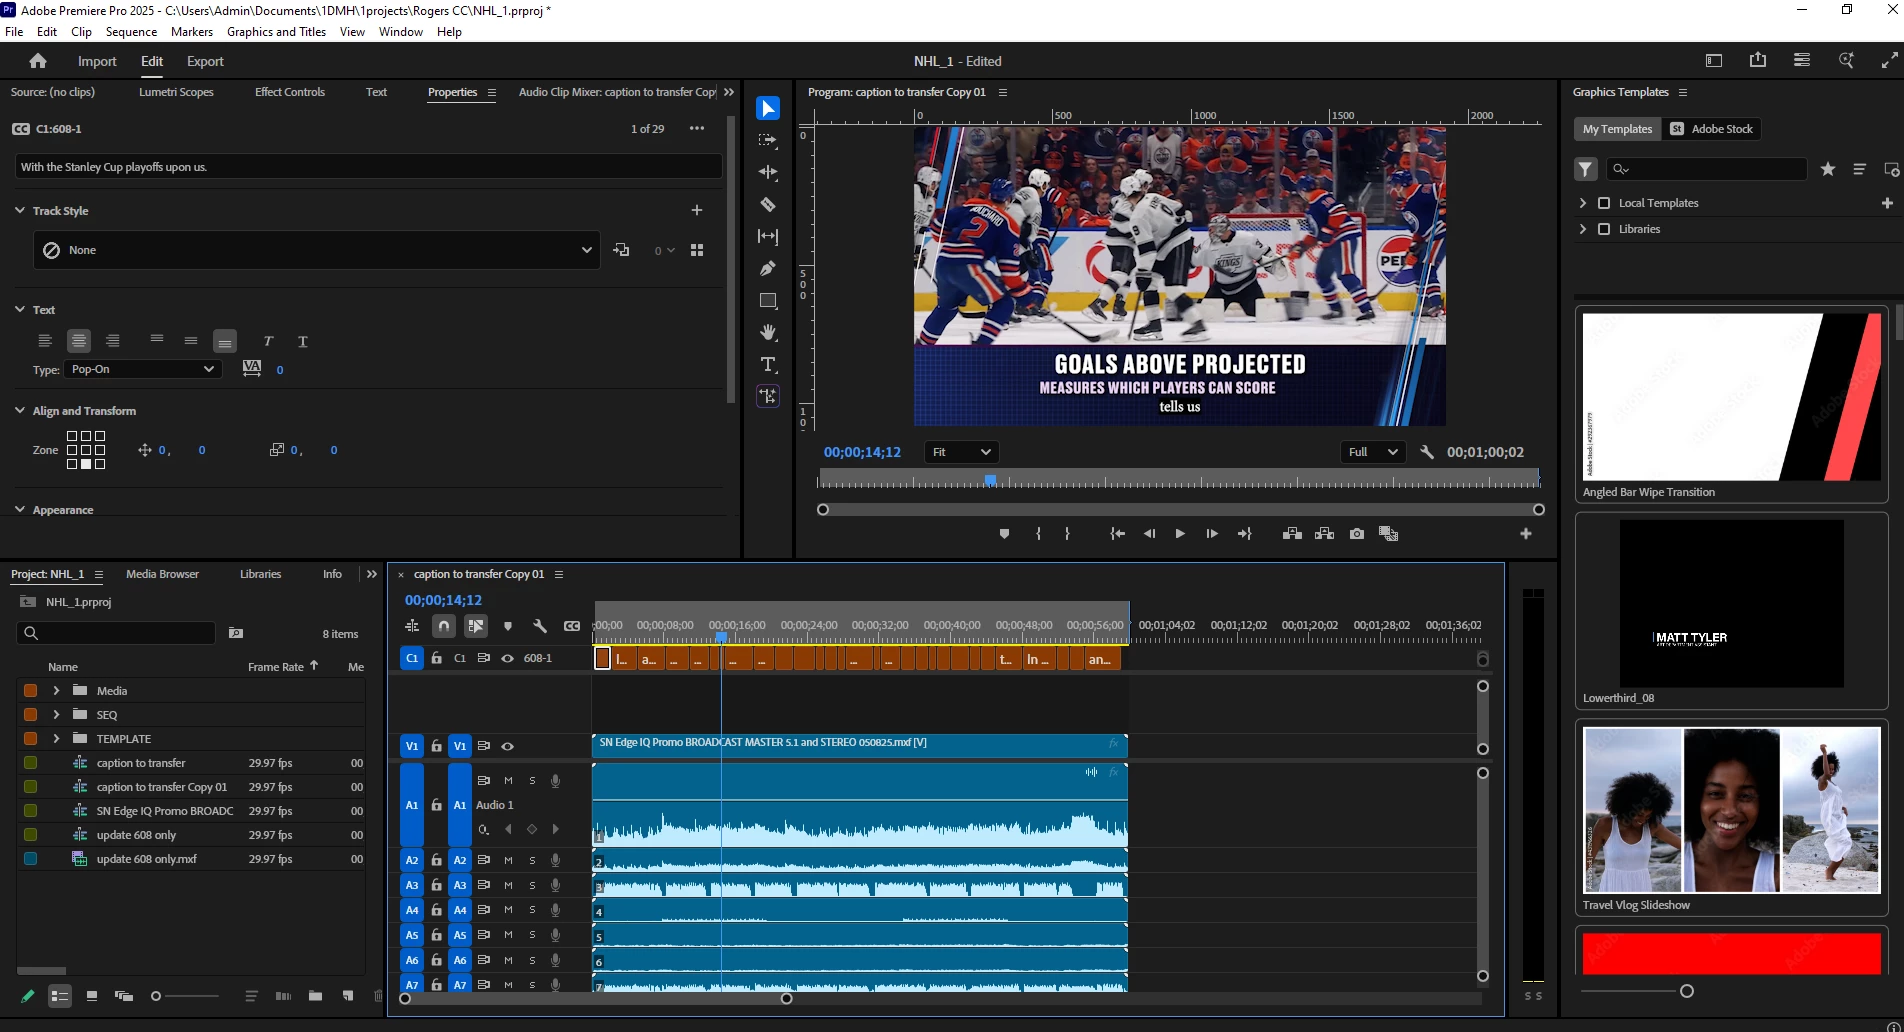Center align caption text
The height and width of the screenshot is (1032, 1904).
[79, 341]
